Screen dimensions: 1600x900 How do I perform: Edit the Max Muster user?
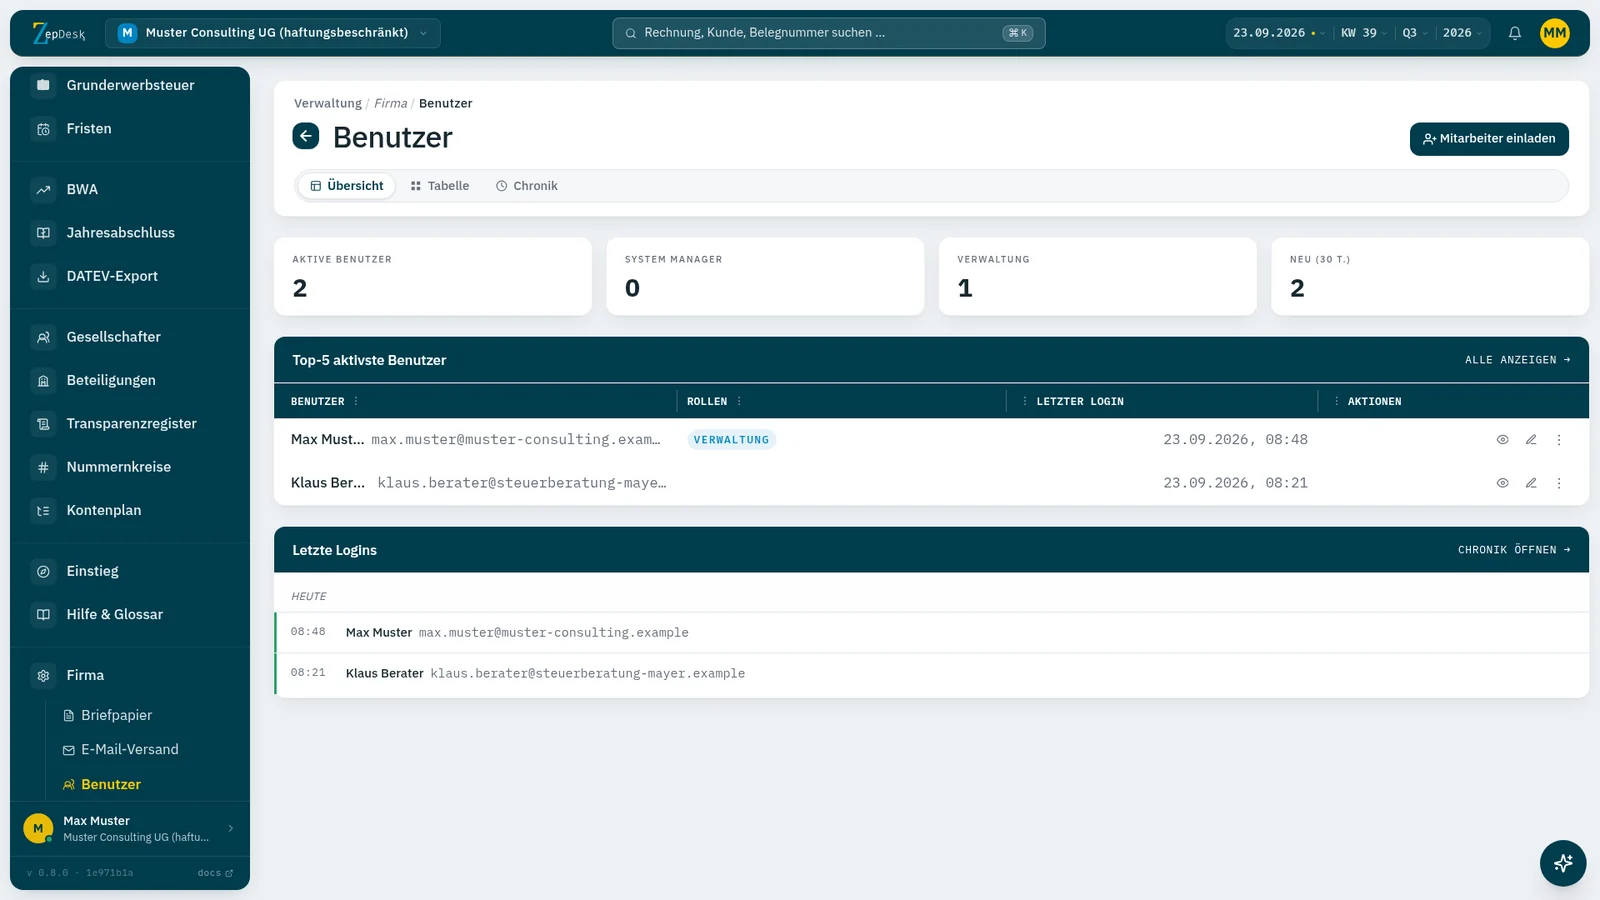(x=1530, y=440)
